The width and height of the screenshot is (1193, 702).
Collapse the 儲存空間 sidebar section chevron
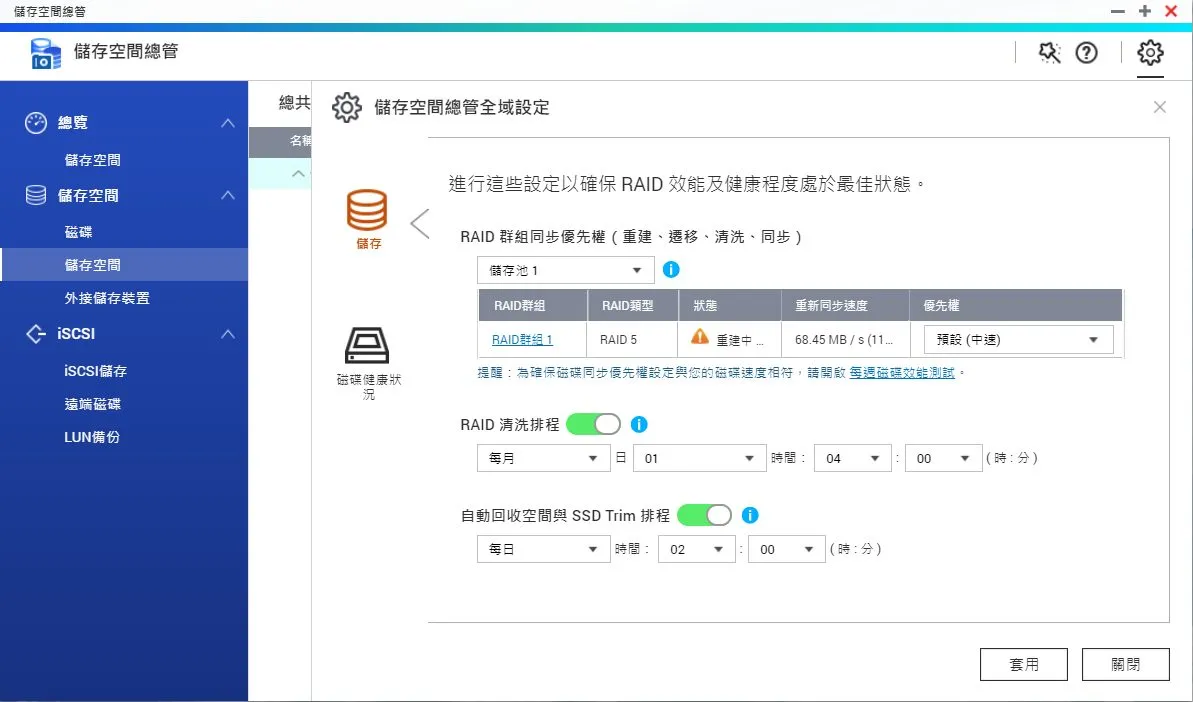tap(227, 195)
